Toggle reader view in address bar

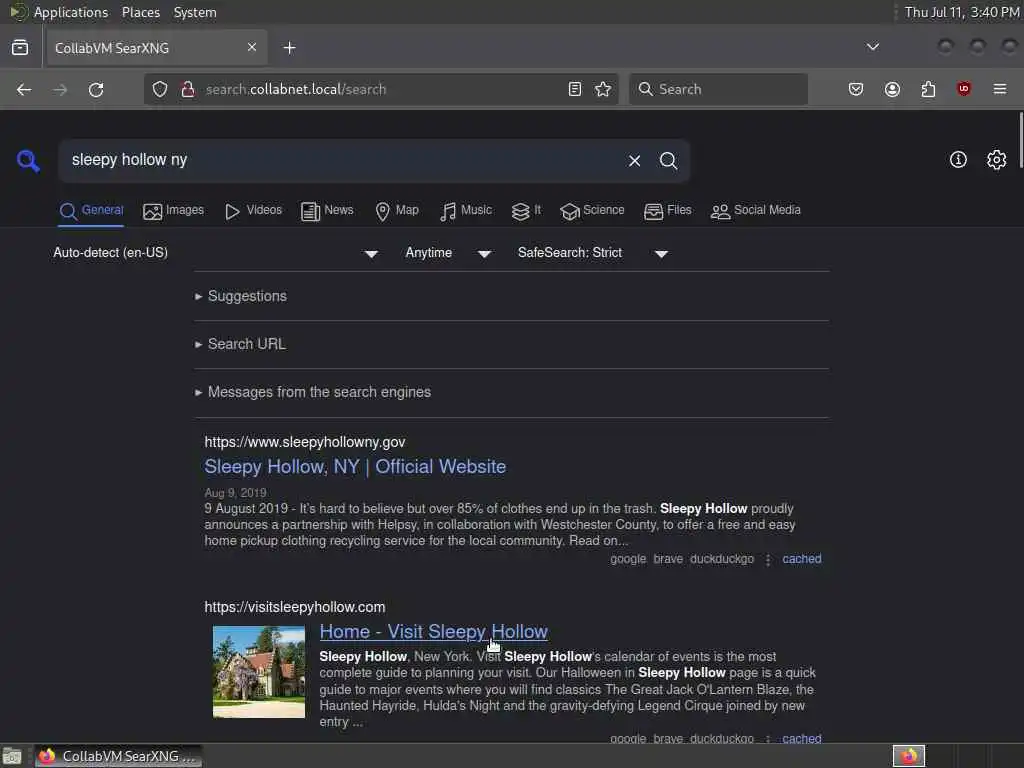click(575, 89)
